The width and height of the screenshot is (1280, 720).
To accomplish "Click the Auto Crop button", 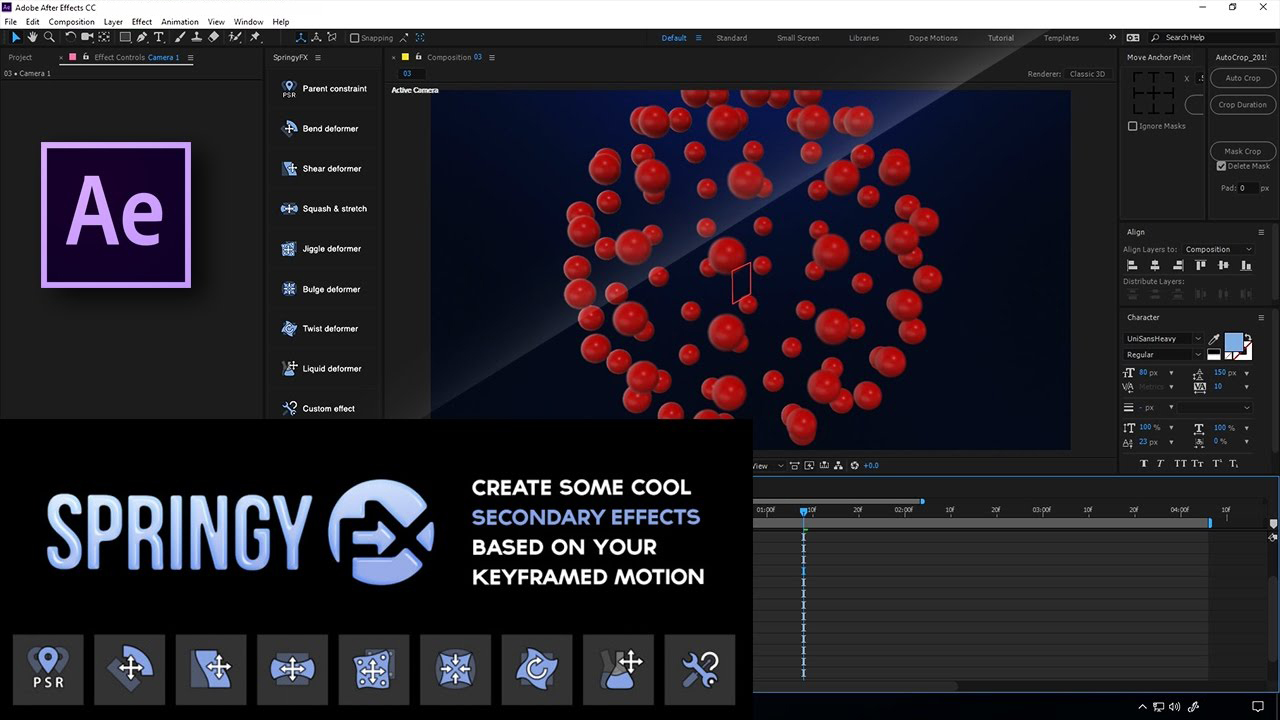I will pos(1243,78).
